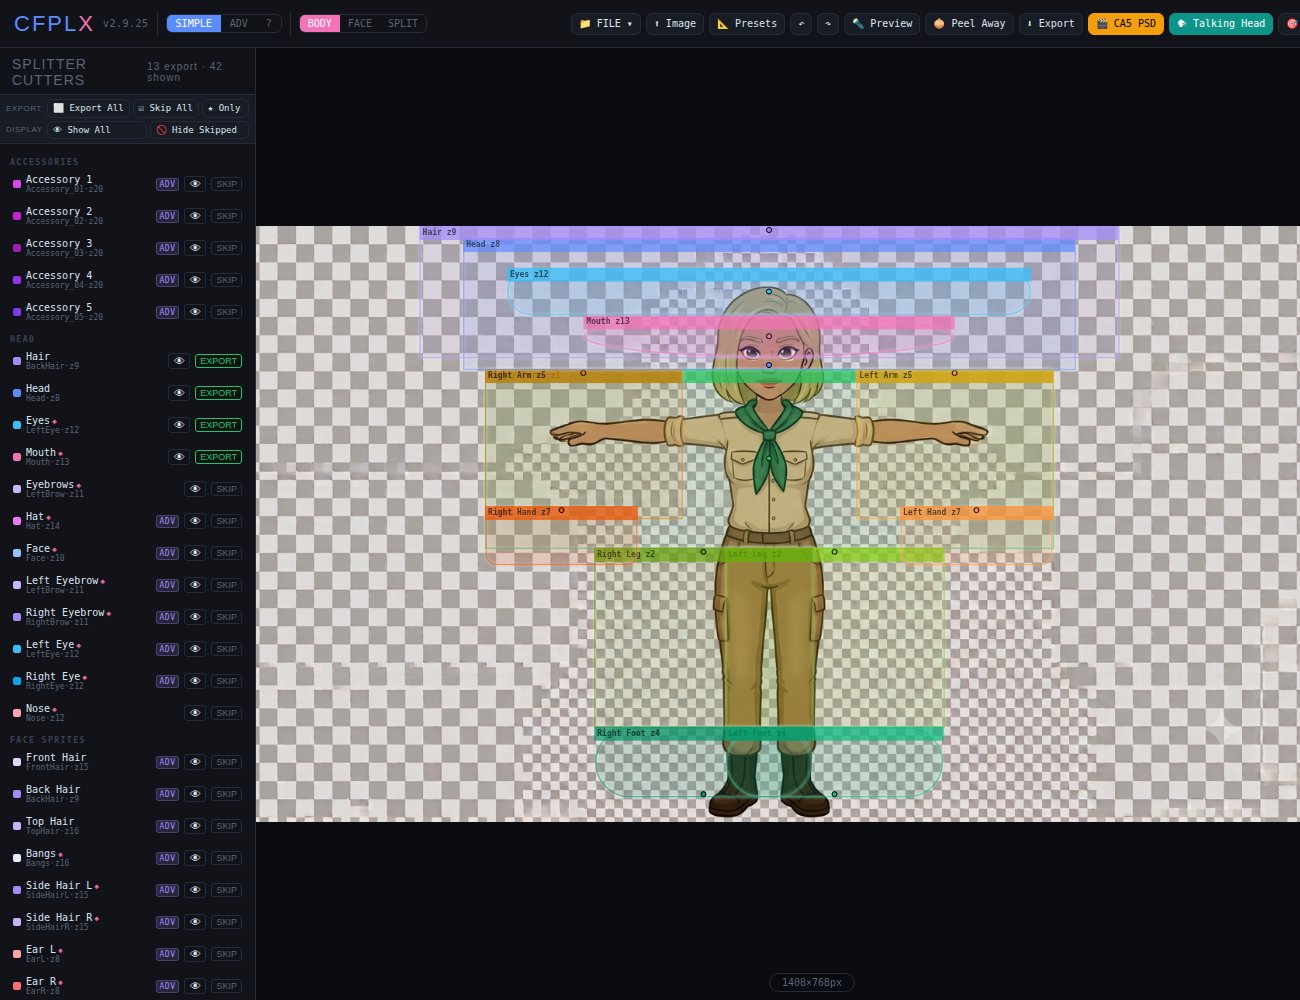Toggle SKIP status for Accessory 5
This screenshot has height=1000, width=1300.
[227, 312]
